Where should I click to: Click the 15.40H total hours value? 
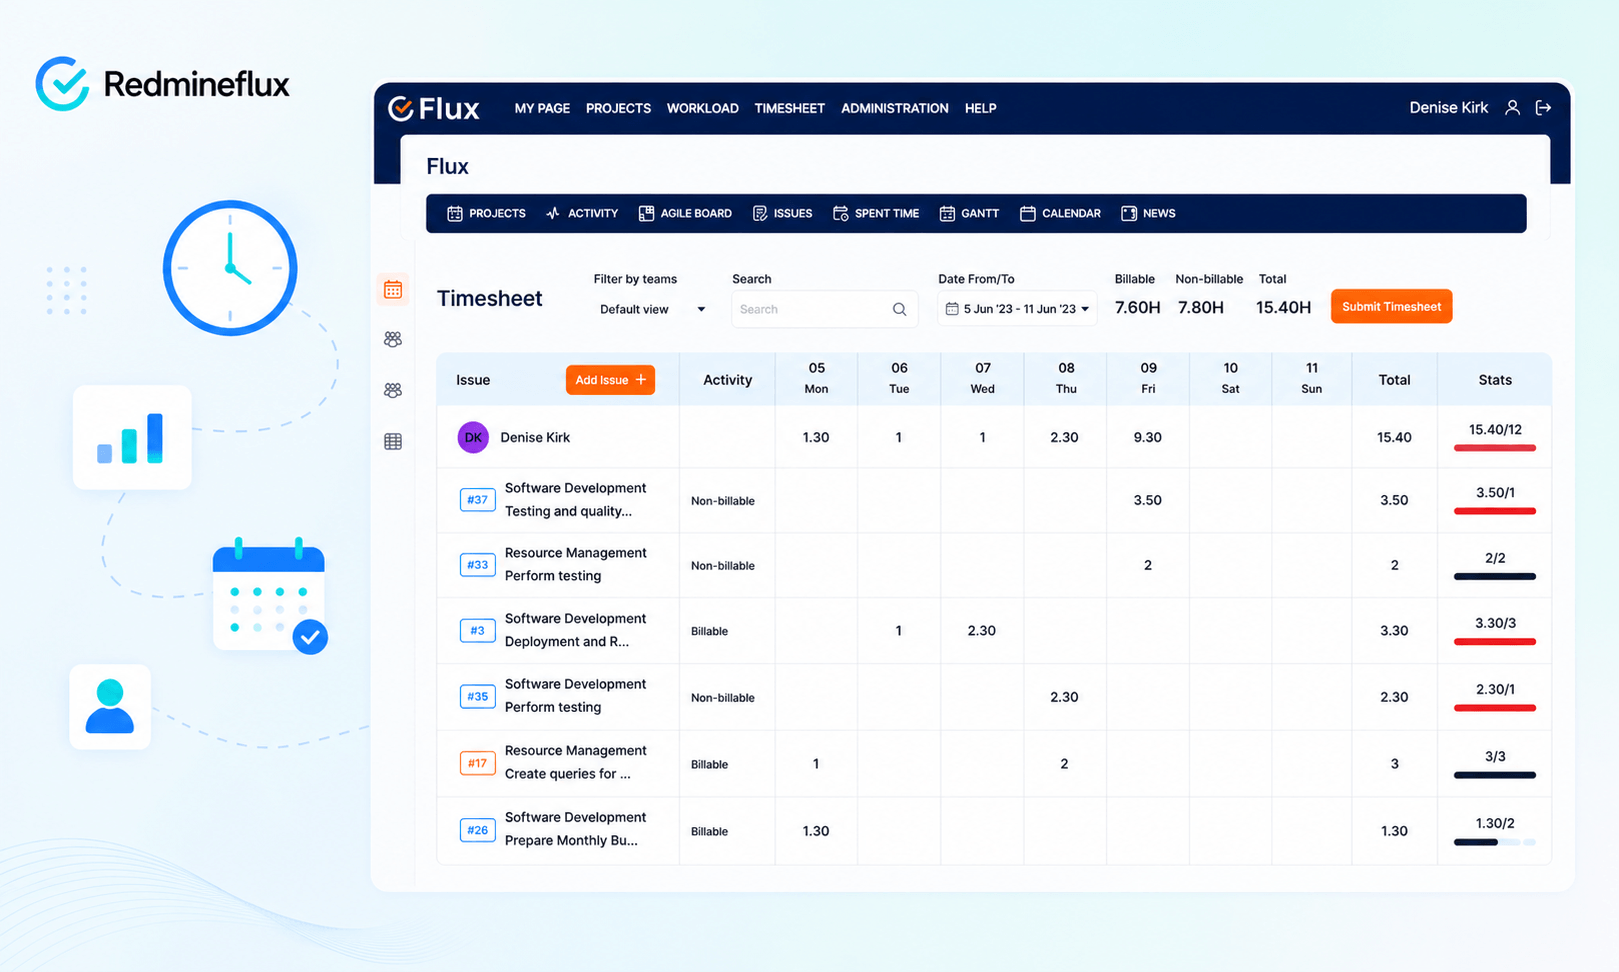1283,308
